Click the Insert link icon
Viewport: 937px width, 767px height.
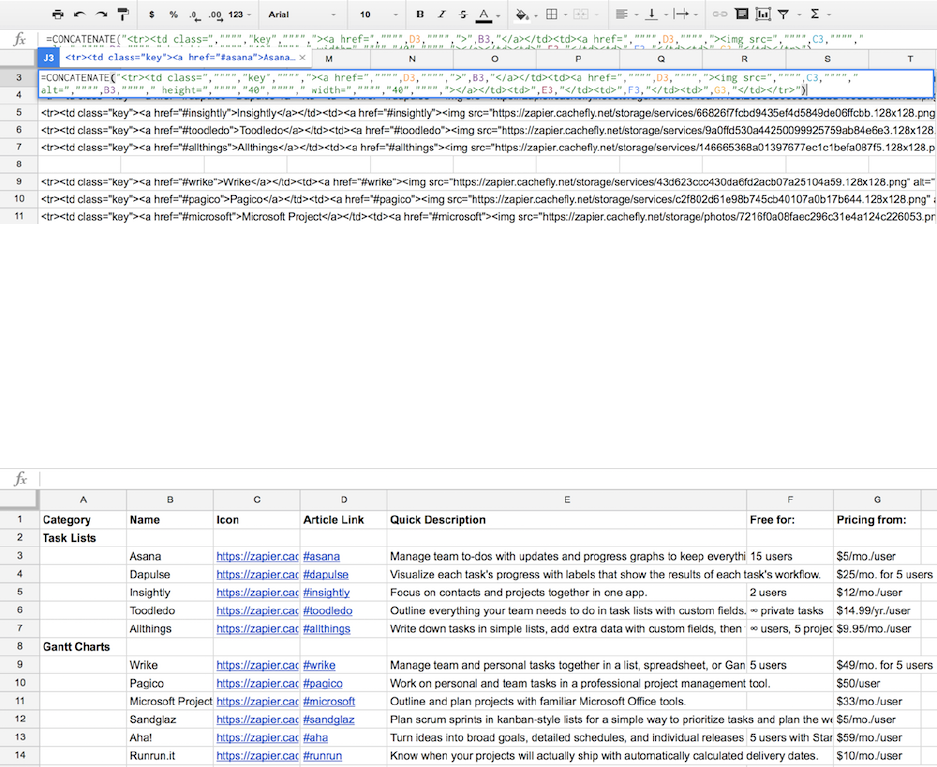click(x=720, y=14)
